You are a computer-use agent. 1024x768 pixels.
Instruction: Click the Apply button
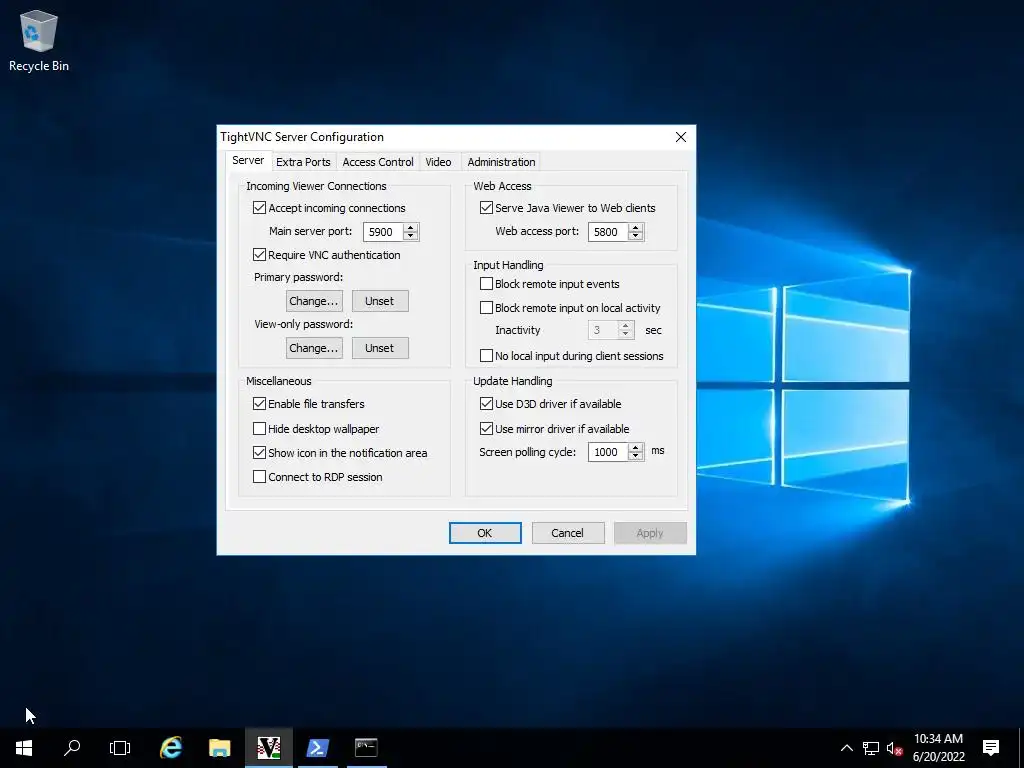click(650, 533)
